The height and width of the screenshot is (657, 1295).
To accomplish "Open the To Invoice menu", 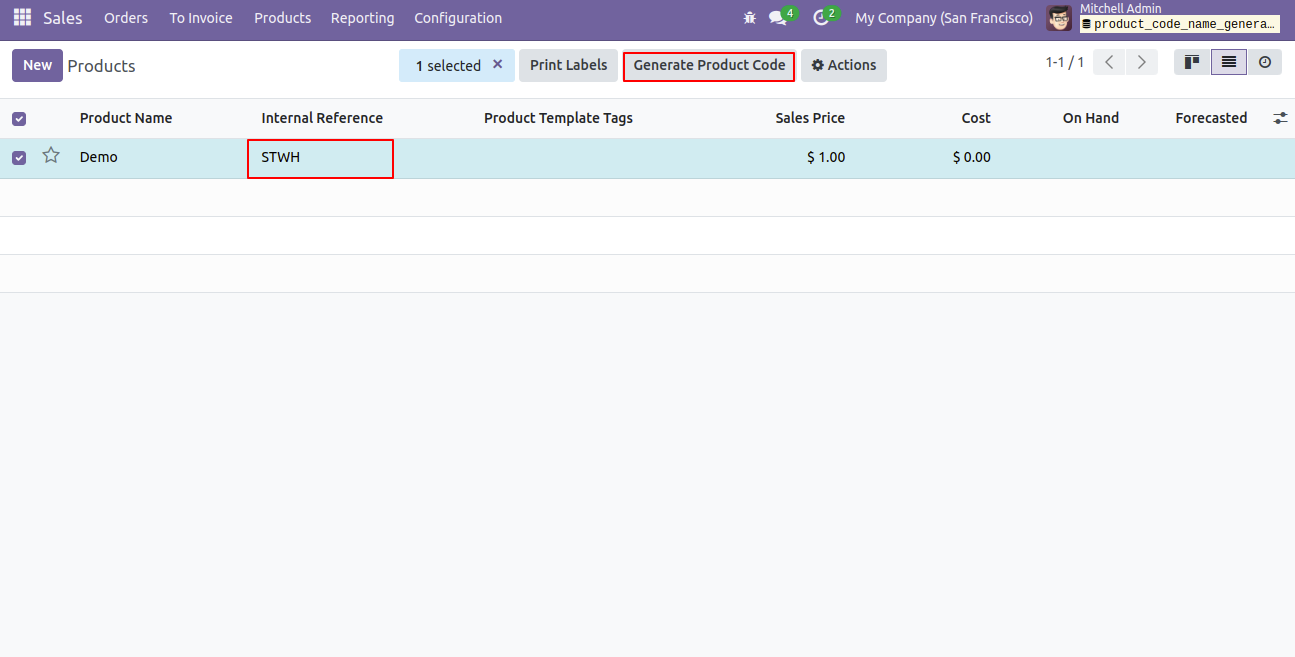I will pos(201,18).
